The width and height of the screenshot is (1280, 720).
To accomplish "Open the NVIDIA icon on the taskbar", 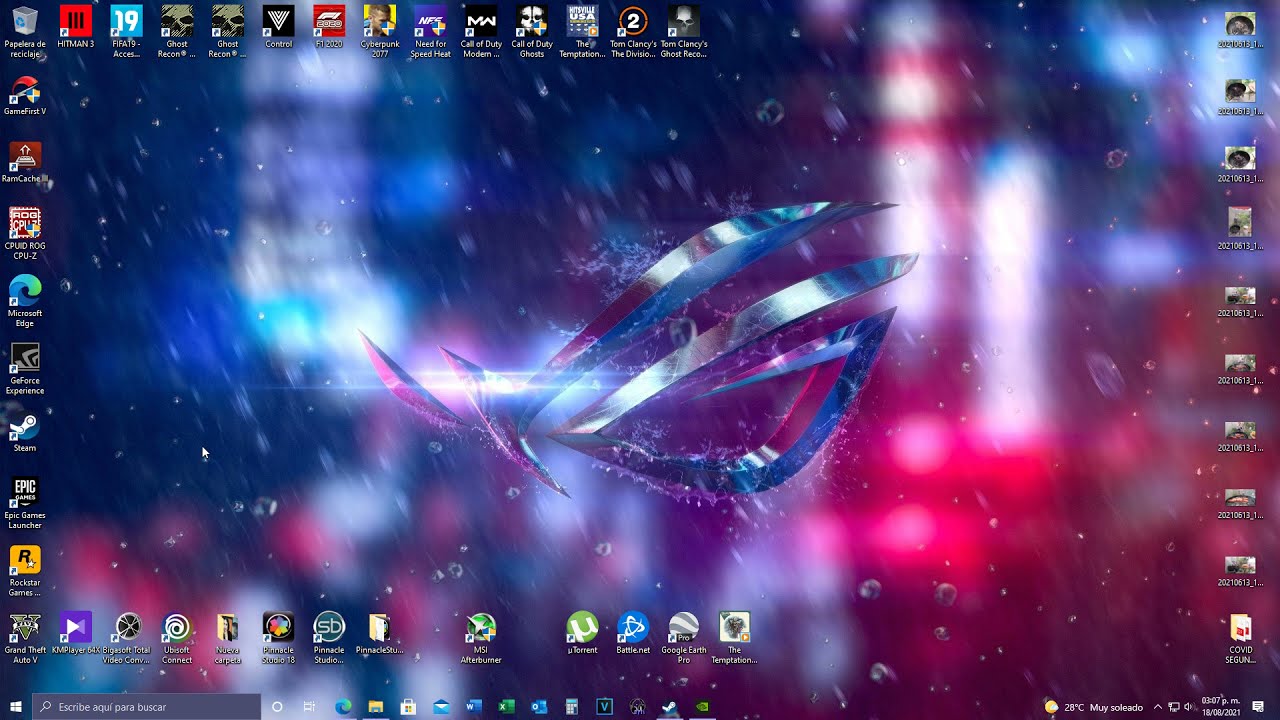I will (x=703, y=707).
